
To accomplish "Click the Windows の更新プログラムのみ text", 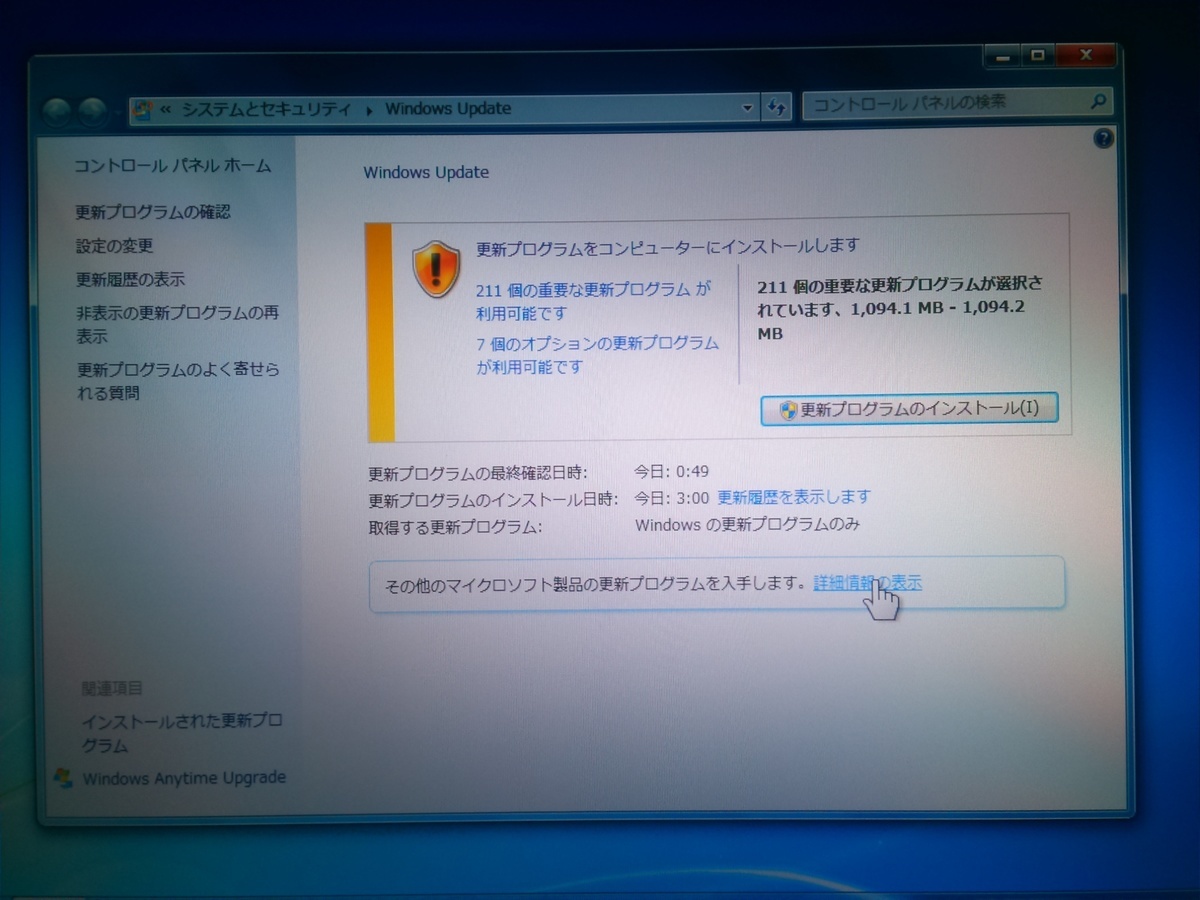I will [748, 524].
